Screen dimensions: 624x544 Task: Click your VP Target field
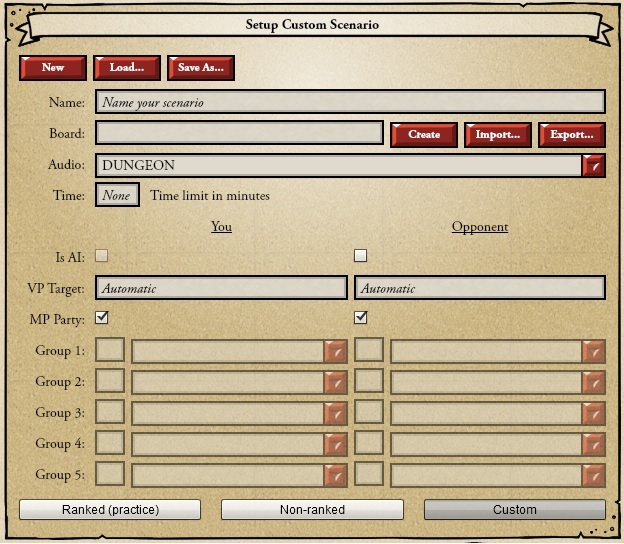(x=221, y=288)
